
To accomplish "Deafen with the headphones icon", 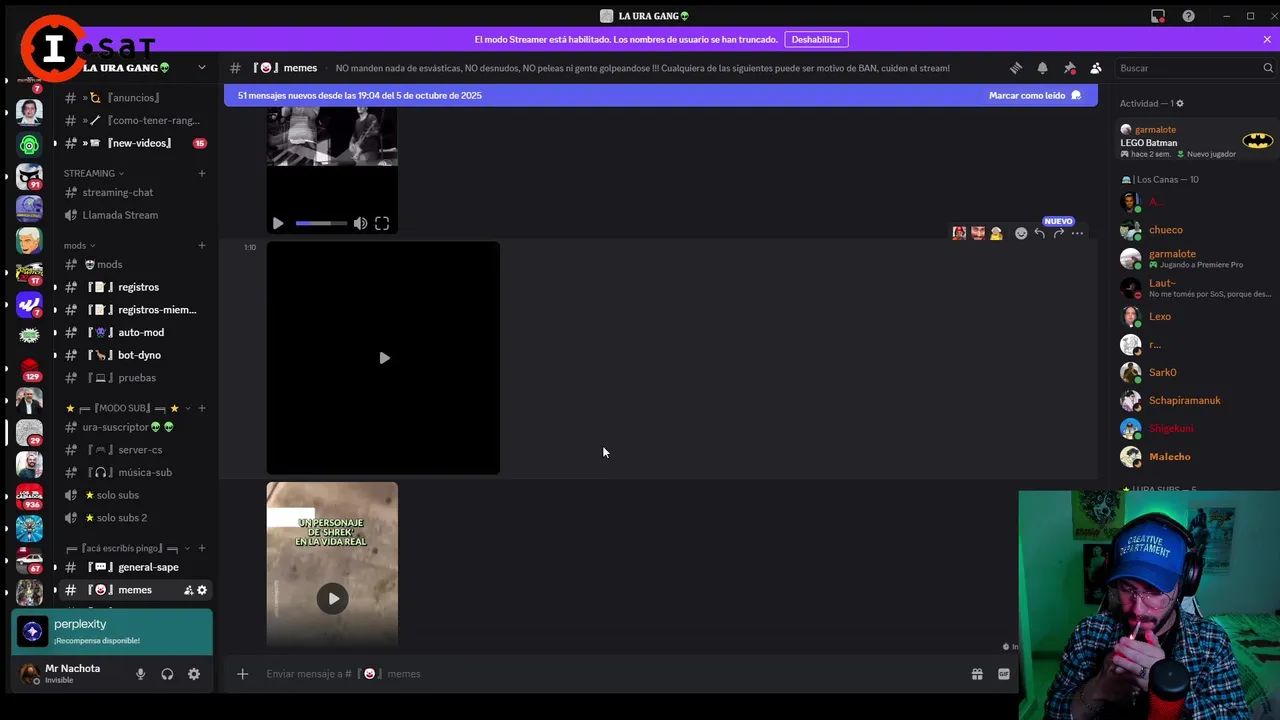I will pos(167,674).
